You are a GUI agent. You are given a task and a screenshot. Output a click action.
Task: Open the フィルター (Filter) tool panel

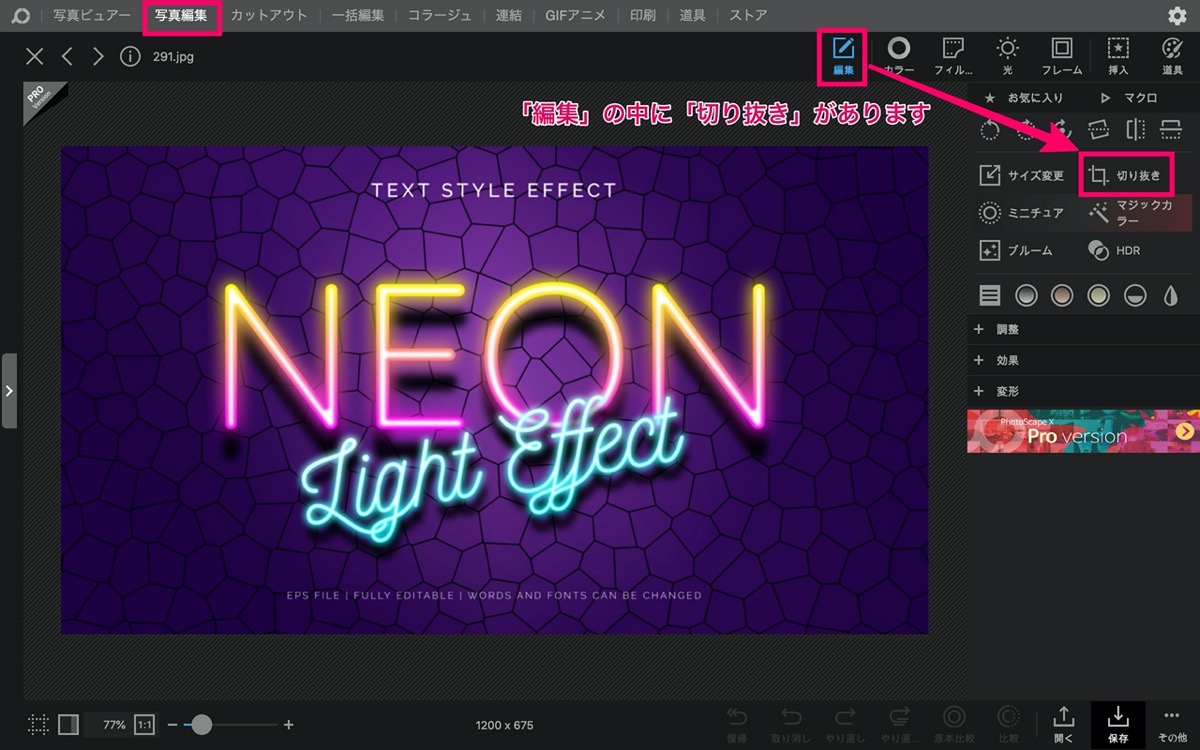(953, 55)
